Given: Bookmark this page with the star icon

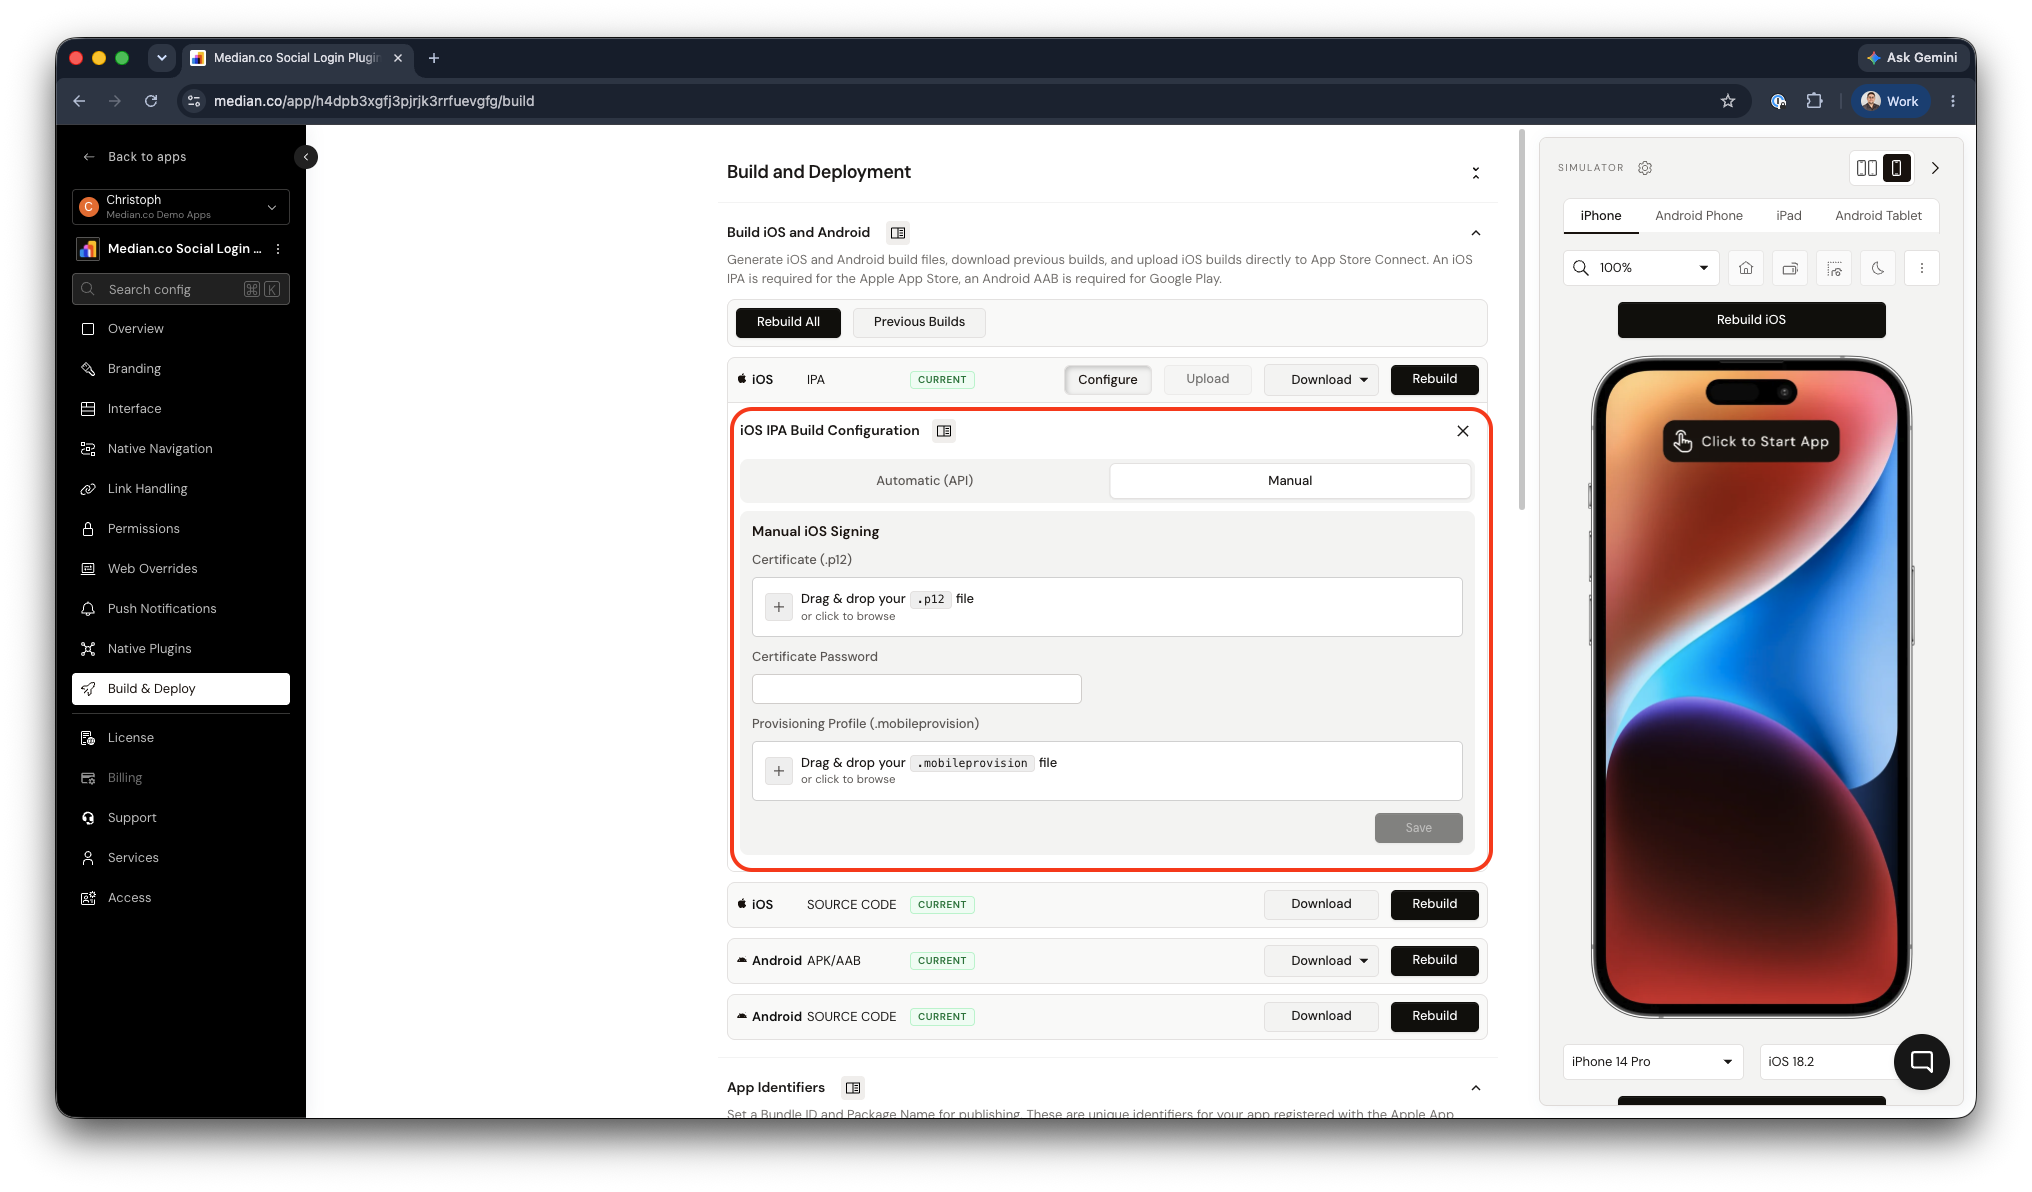Looking at the screenshot, I should 1727,101.
